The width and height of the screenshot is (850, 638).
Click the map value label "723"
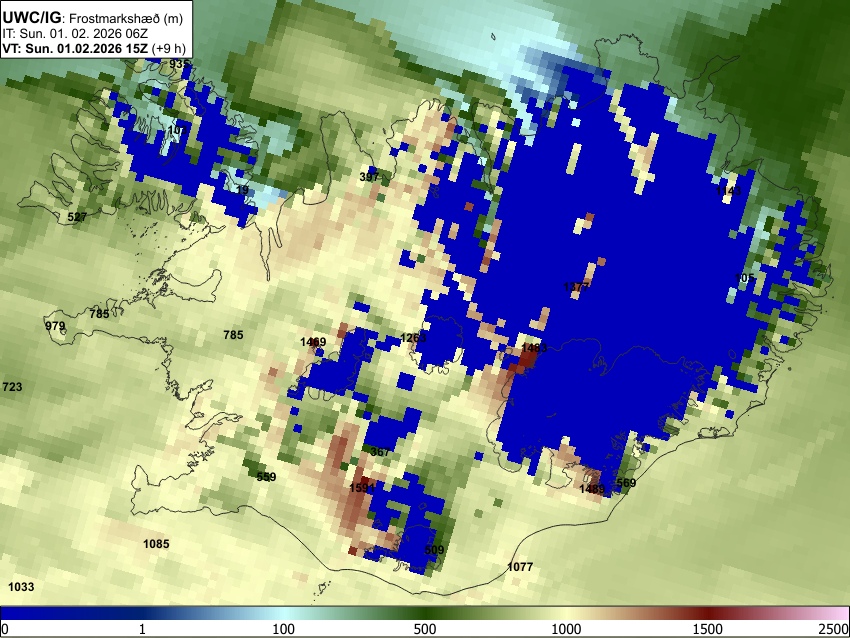coord(12,386)
